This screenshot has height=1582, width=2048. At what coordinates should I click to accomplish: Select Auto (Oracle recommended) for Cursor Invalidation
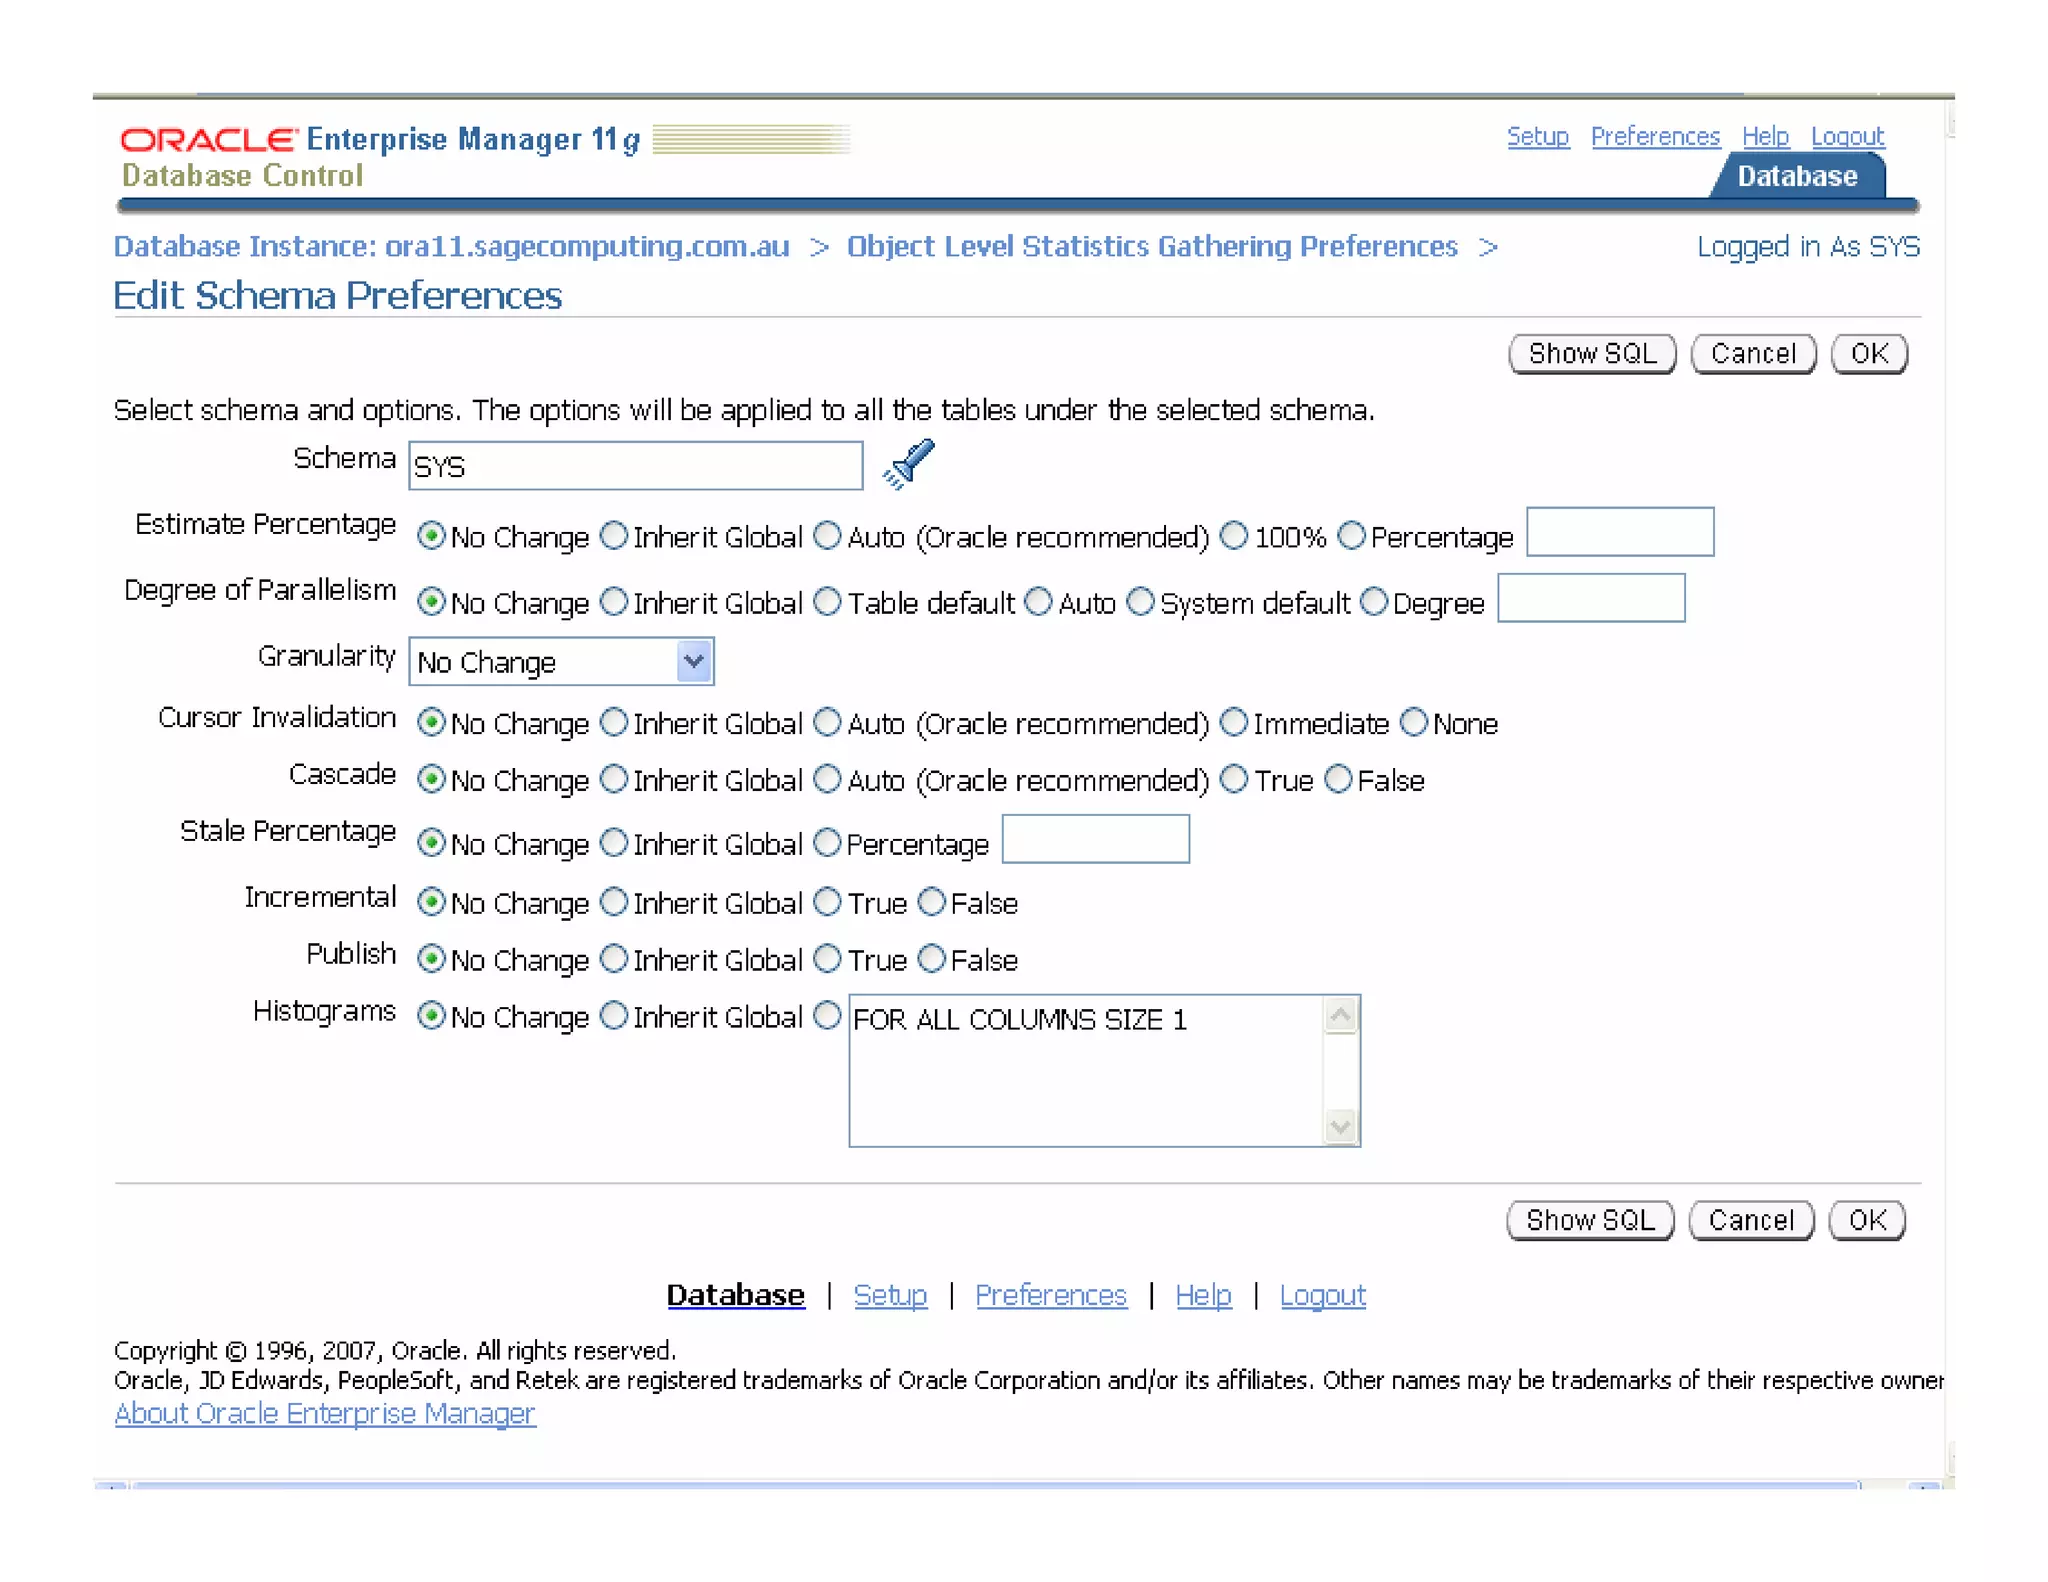827,722
